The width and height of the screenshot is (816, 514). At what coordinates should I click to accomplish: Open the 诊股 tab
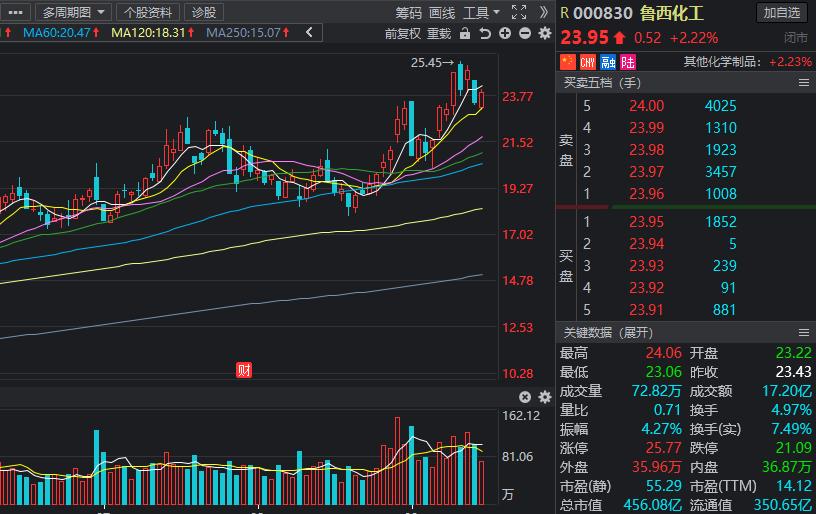click(204, 12)
